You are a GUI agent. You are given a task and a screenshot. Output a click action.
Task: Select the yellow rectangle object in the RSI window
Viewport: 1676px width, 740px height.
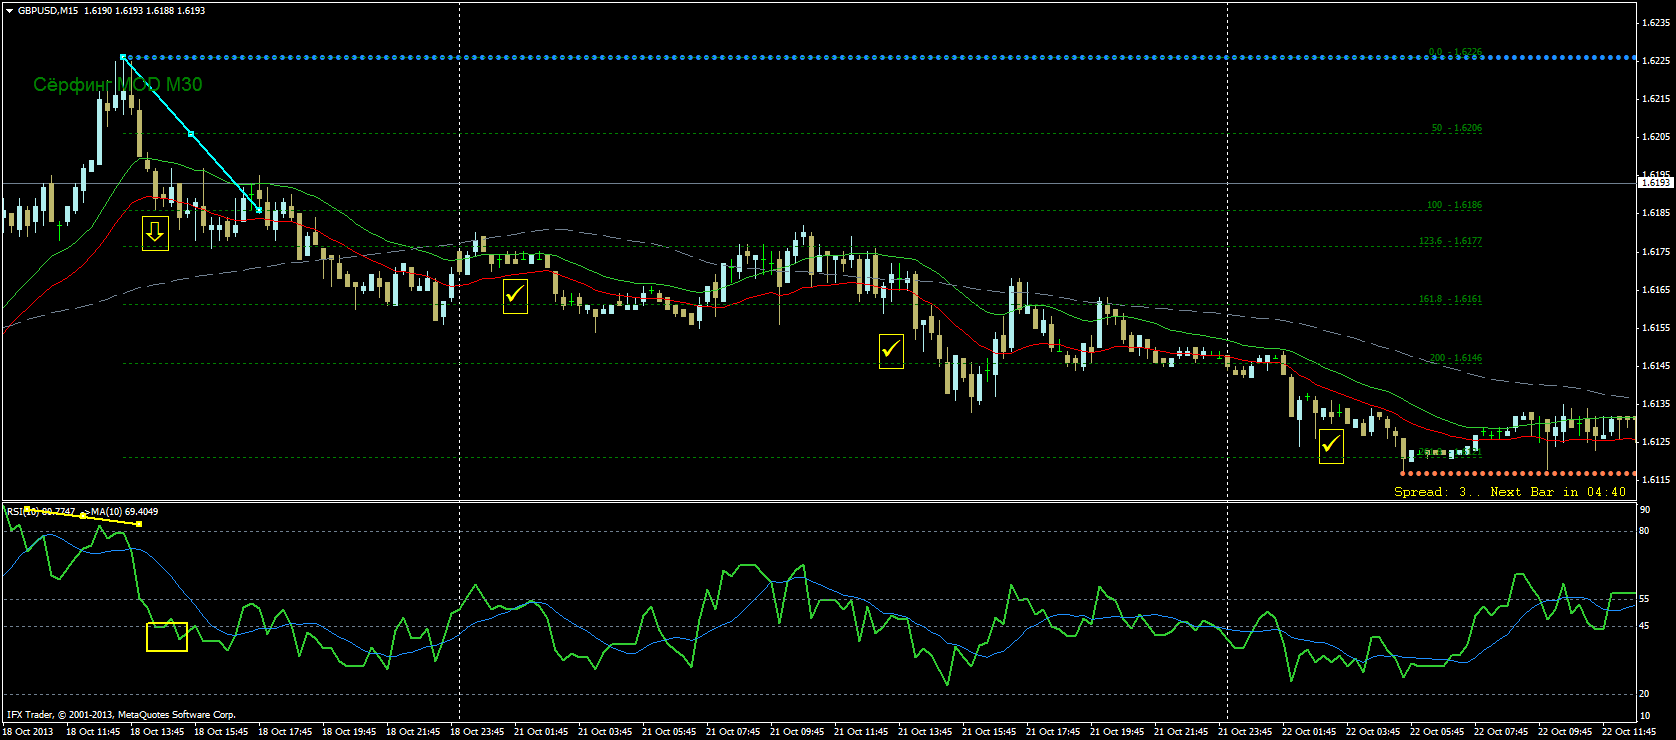pyautogui.click(x=167, y=637)
